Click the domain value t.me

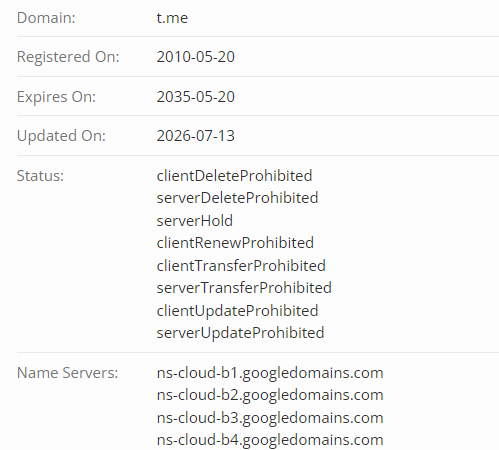coord(172,18)
